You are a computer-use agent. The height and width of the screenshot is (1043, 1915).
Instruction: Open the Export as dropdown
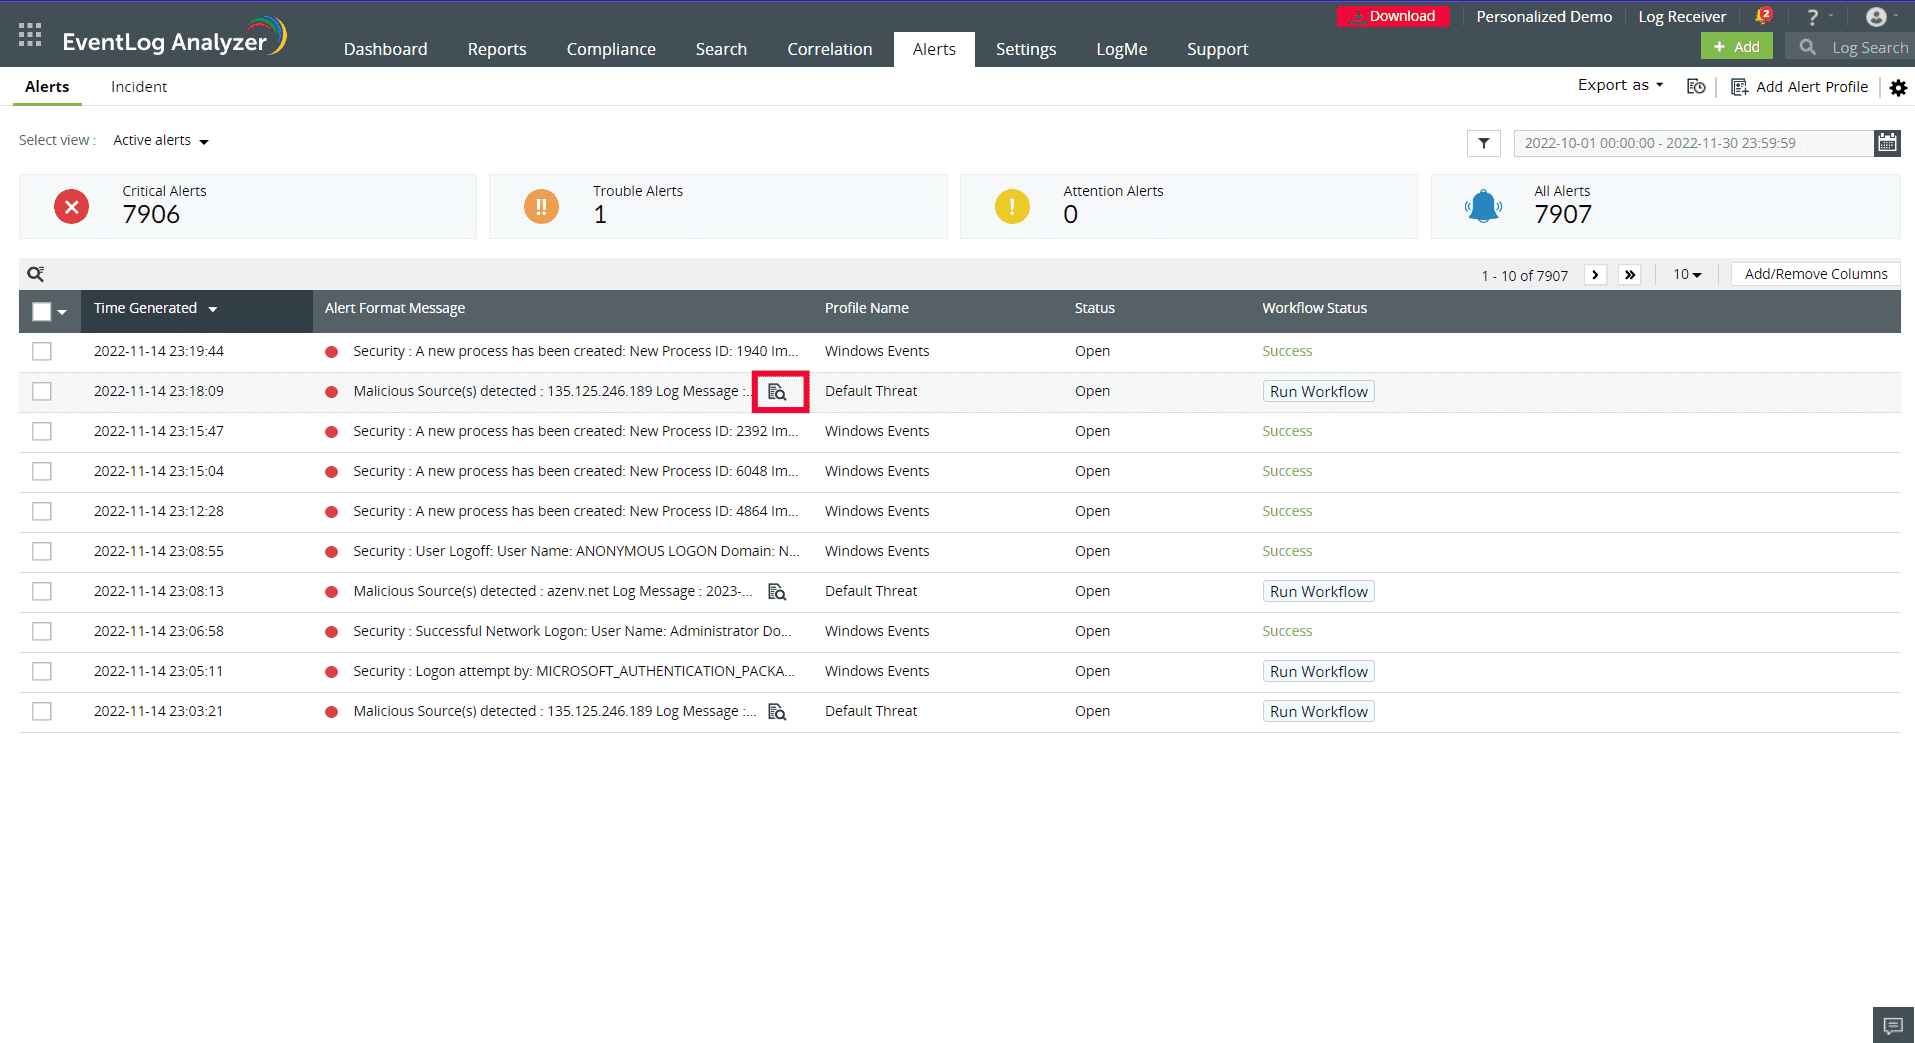click(1620, 86)
